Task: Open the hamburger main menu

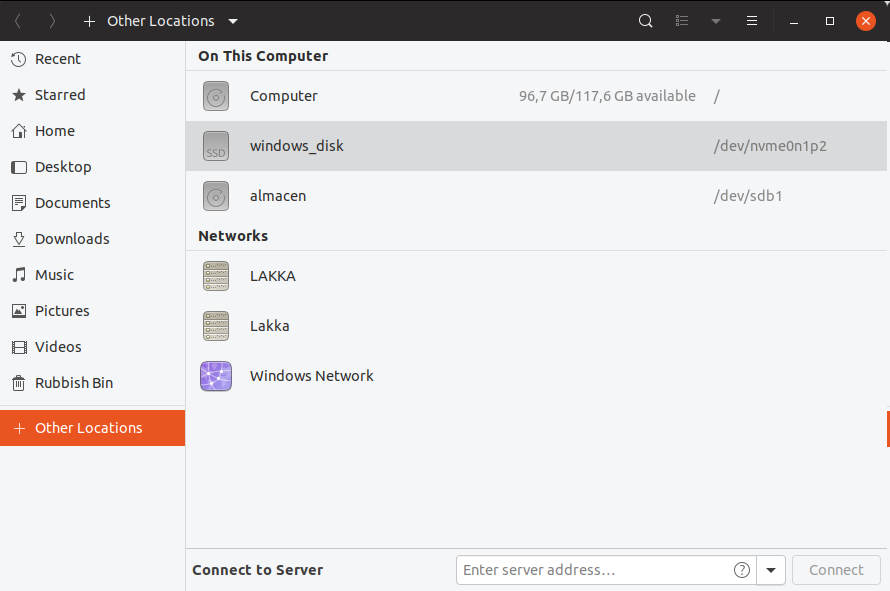Action: [x=752, y=21]
